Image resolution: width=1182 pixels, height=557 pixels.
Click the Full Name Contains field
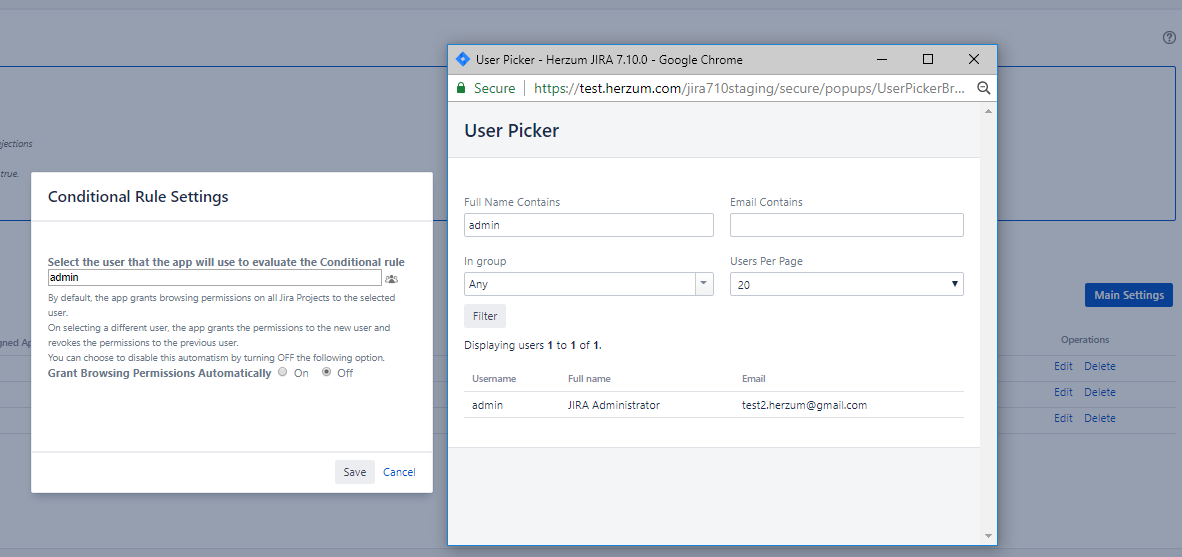point(589,225)
